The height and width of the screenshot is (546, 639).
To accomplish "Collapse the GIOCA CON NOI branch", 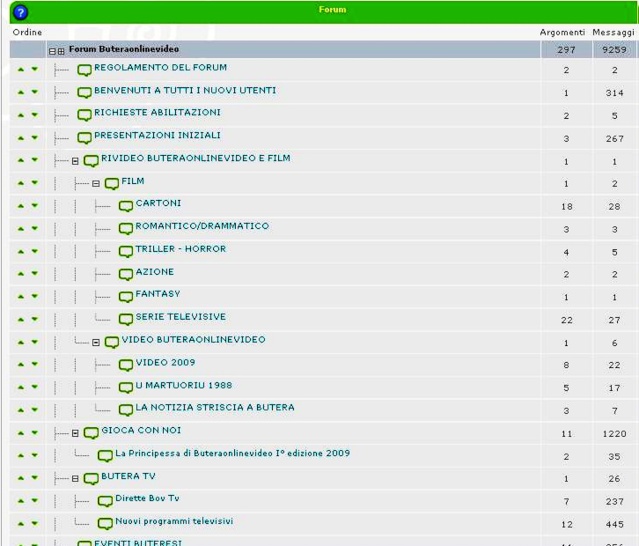I will click(x=75, y=433).
